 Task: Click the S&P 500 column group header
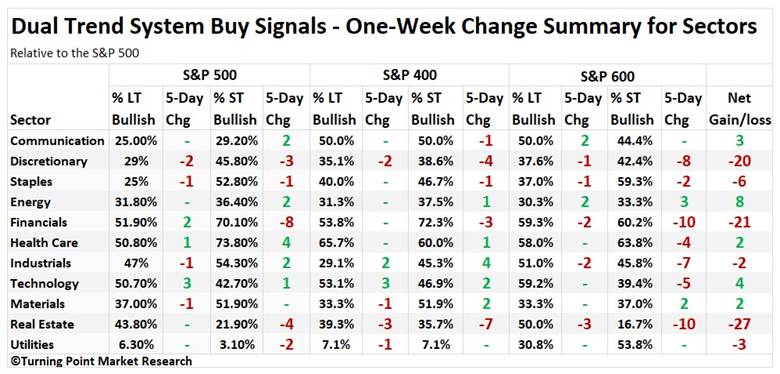tap(209, 76)
